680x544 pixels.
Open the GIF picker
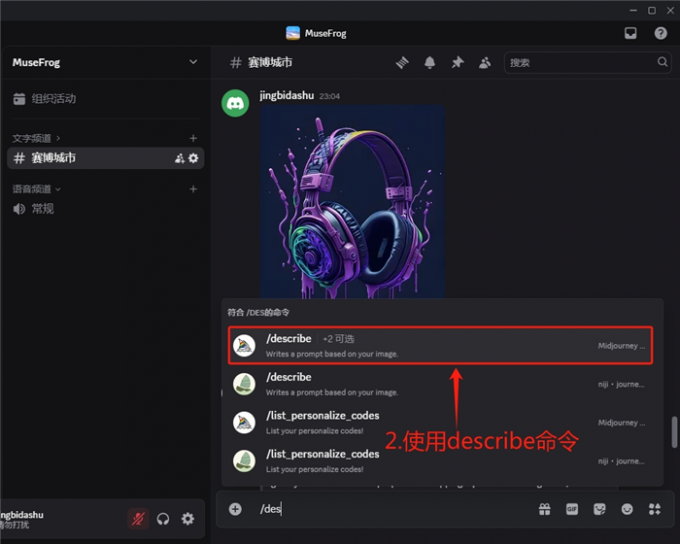pyautogui.click(x=572, y=509)
